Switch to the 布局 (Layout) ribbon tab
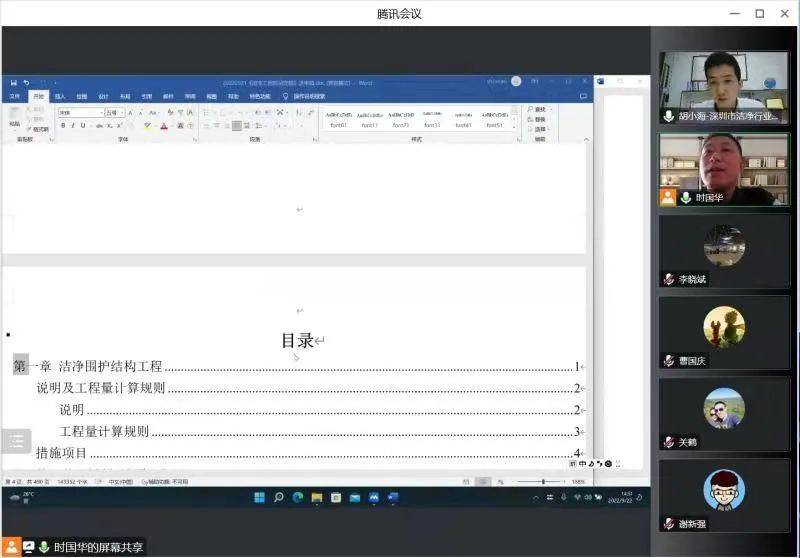 pos(125,96)
